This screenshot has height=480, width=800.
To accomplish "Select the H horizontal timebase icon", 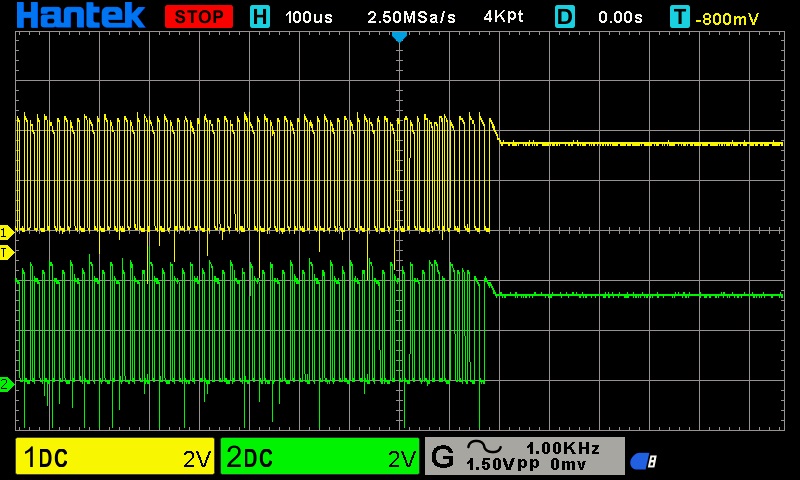I will point(260,17).
